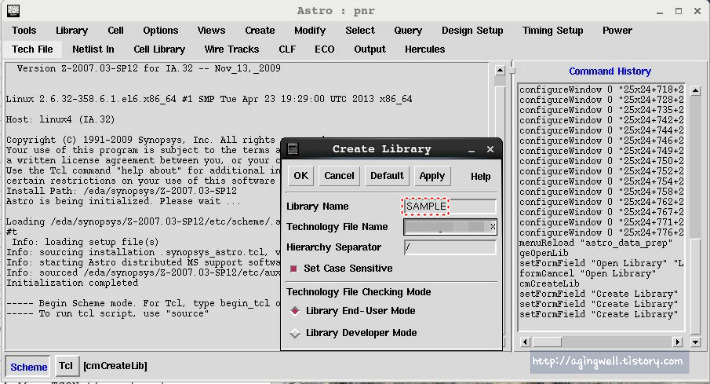Click the Command History heading

(x=610, y=71)
